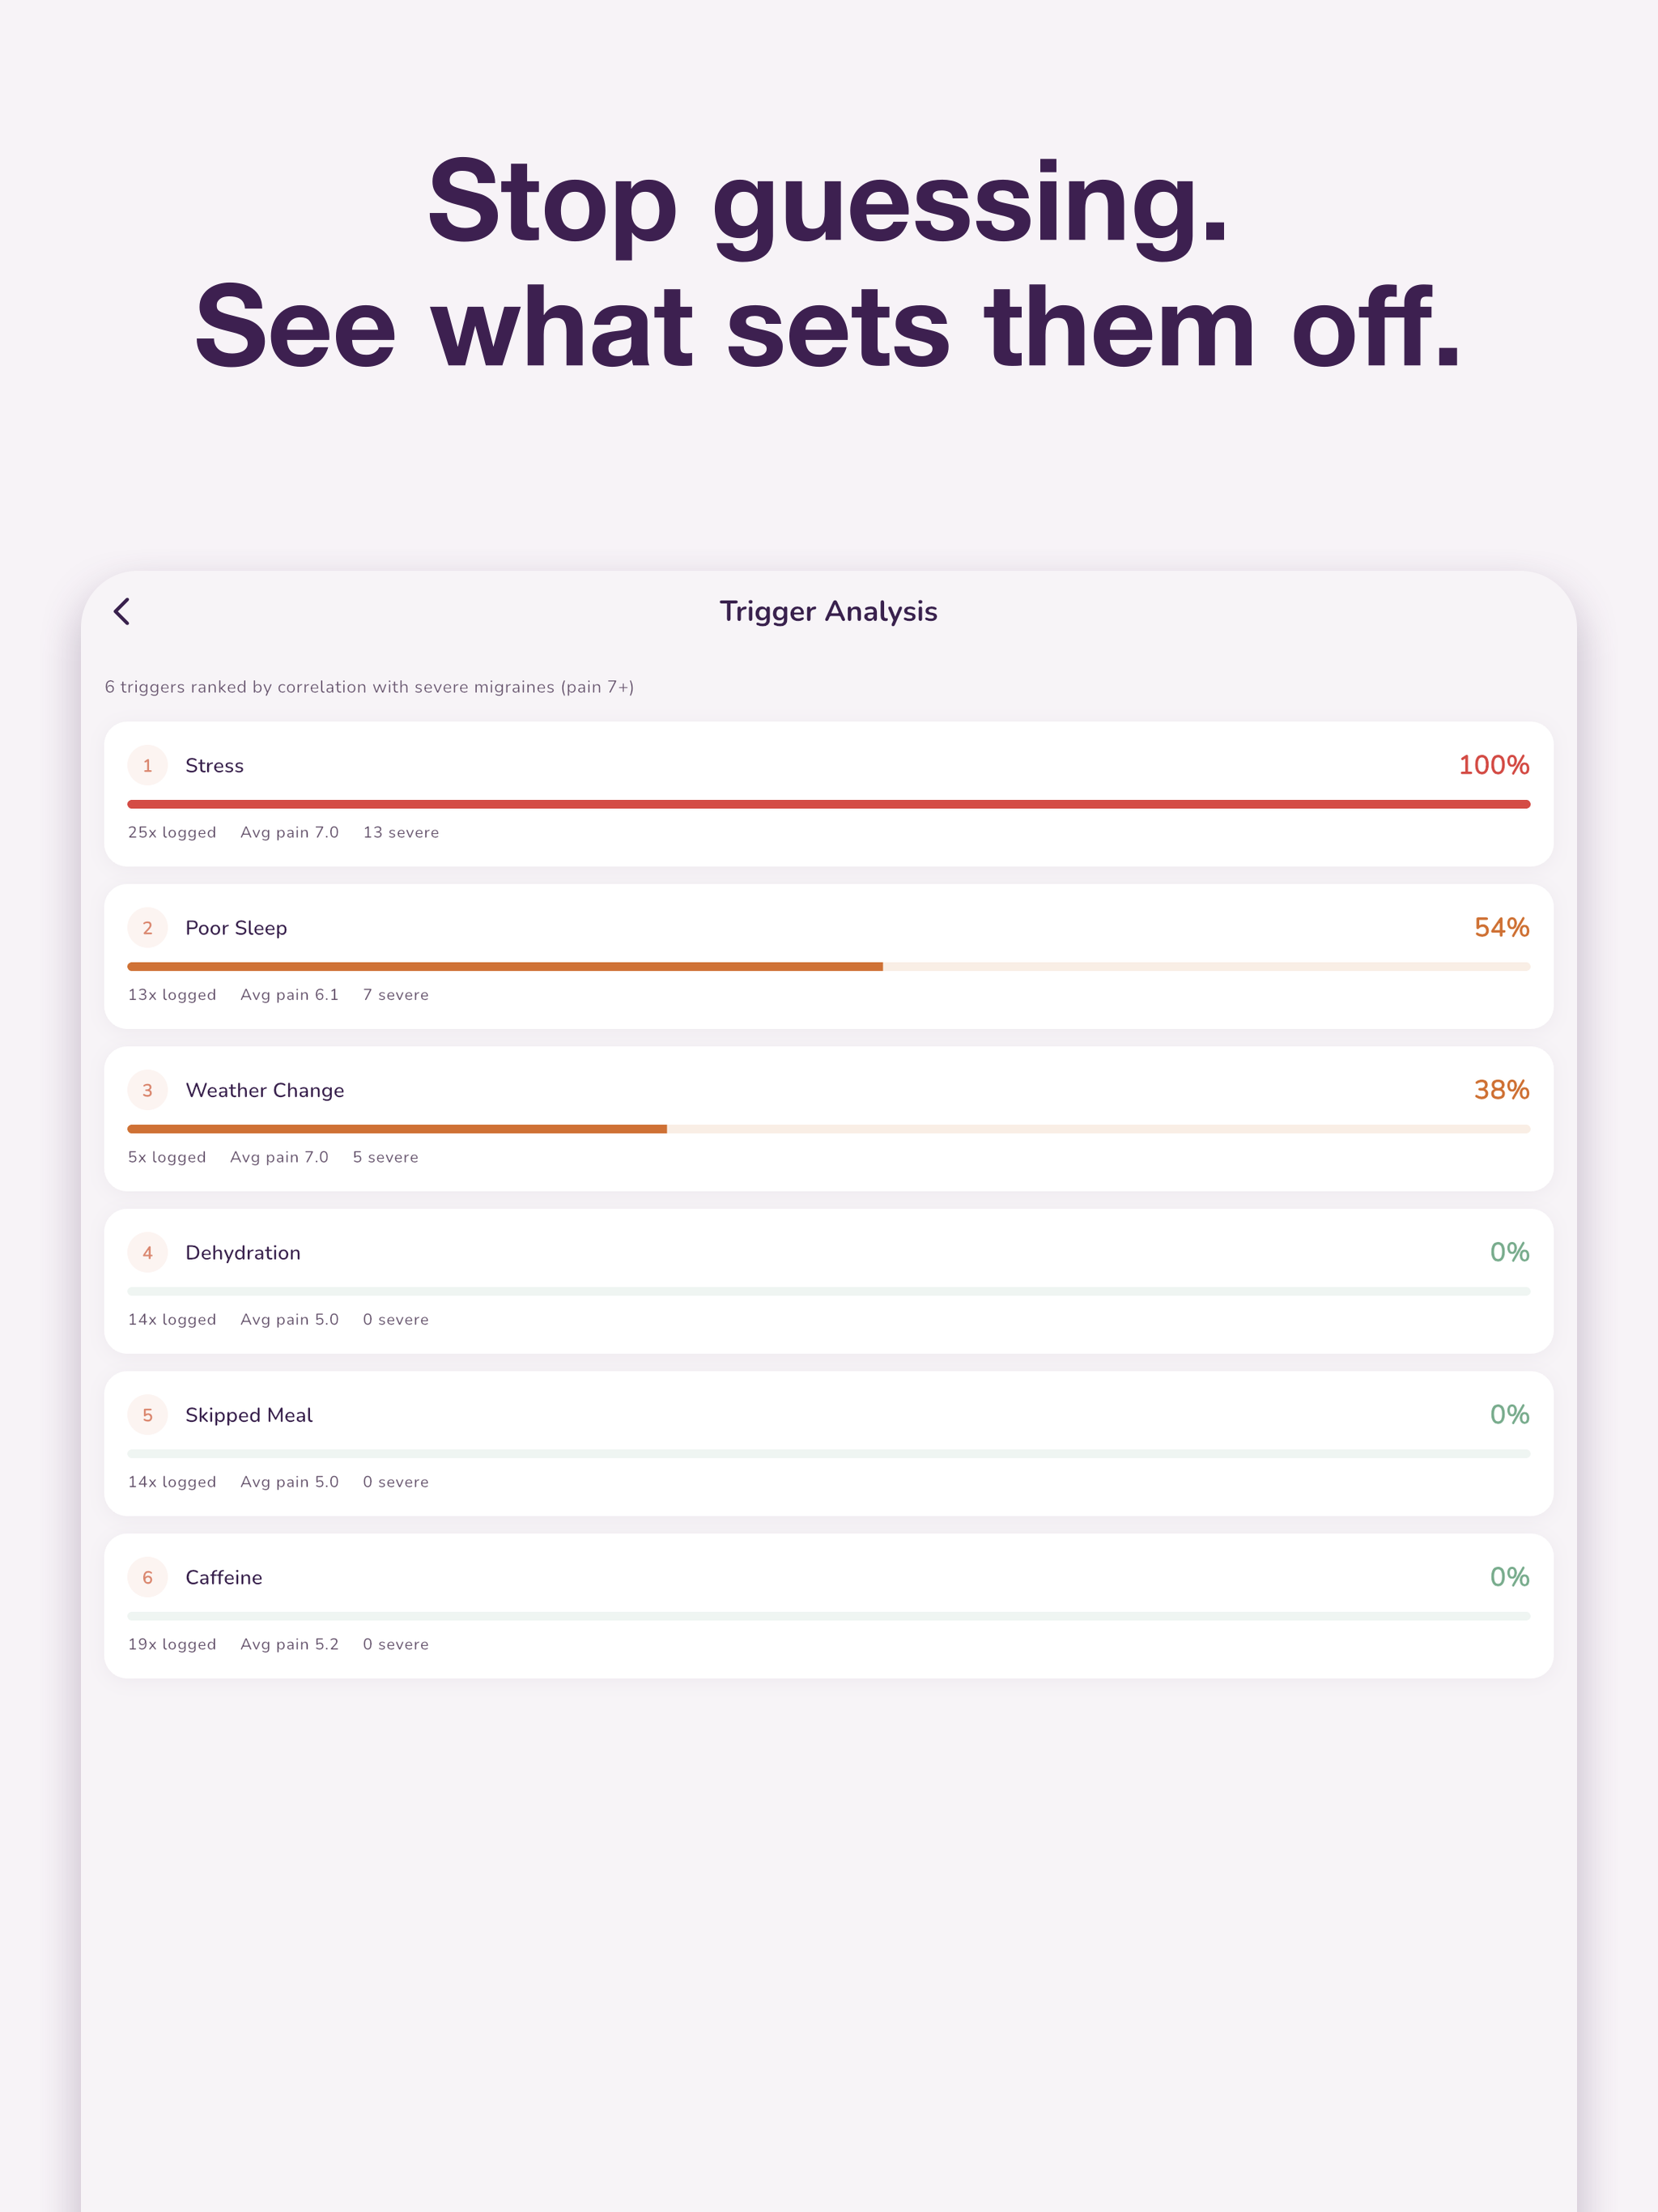The width and height of the screenshot is (1658, 2212).
Task: Tap the 54% Poor Sleep percentage
Action: (x=1501, y=927)
